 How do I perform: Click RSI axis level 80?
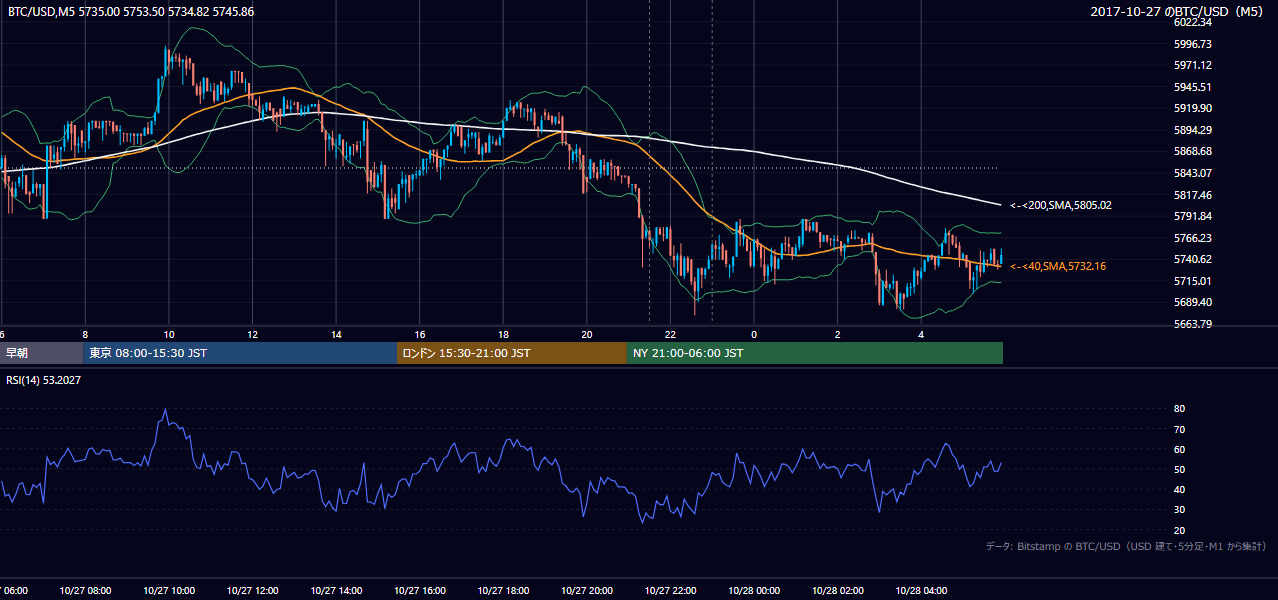[x=1180, y=409]
